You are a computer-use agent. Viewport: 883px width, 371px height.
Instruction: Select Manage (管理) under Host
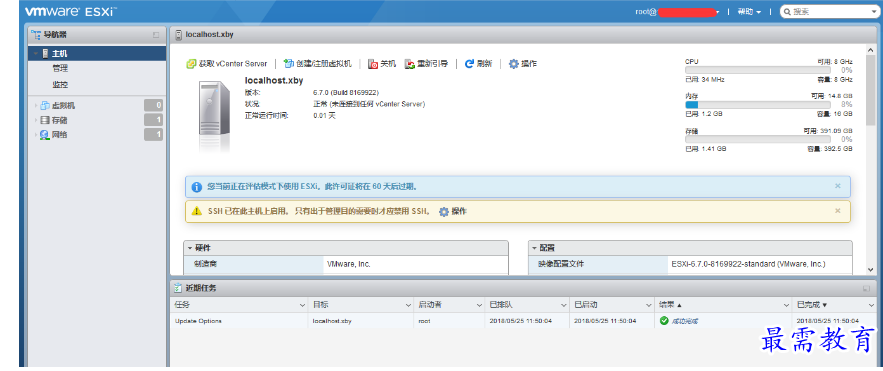point(60,68)
